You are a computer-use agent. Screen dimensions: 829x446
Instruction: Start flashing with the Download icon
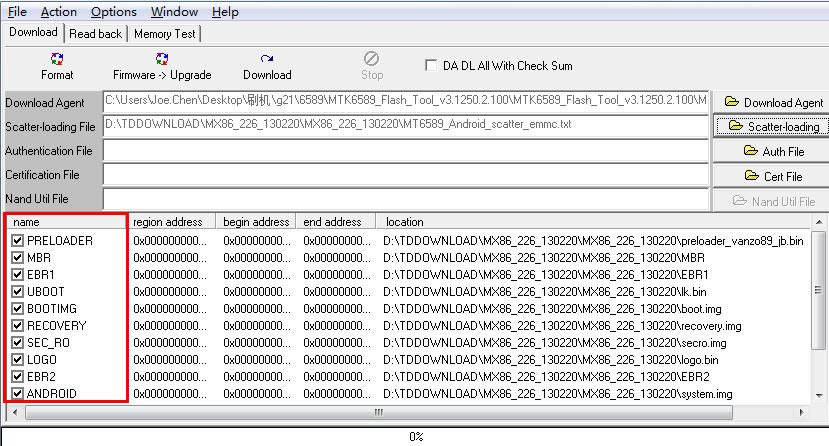click(x=267, y=66)
